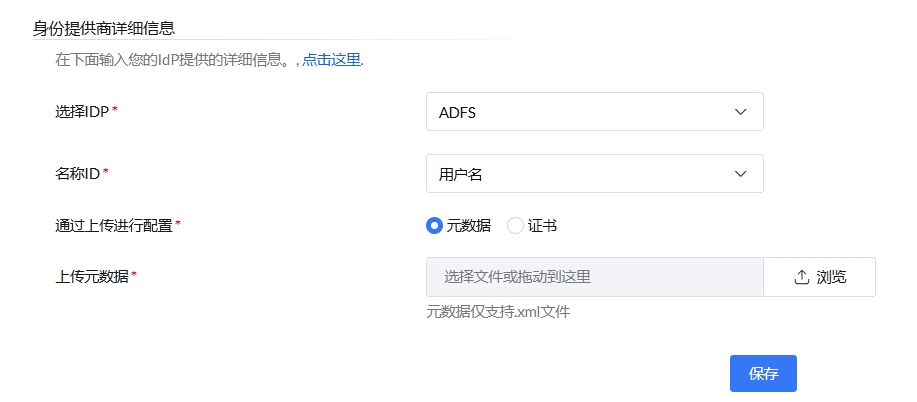This screenshot has width=917, height=402.
Task: Click the 身份提供商详细信息 section heading
Action: coord(110,28)
